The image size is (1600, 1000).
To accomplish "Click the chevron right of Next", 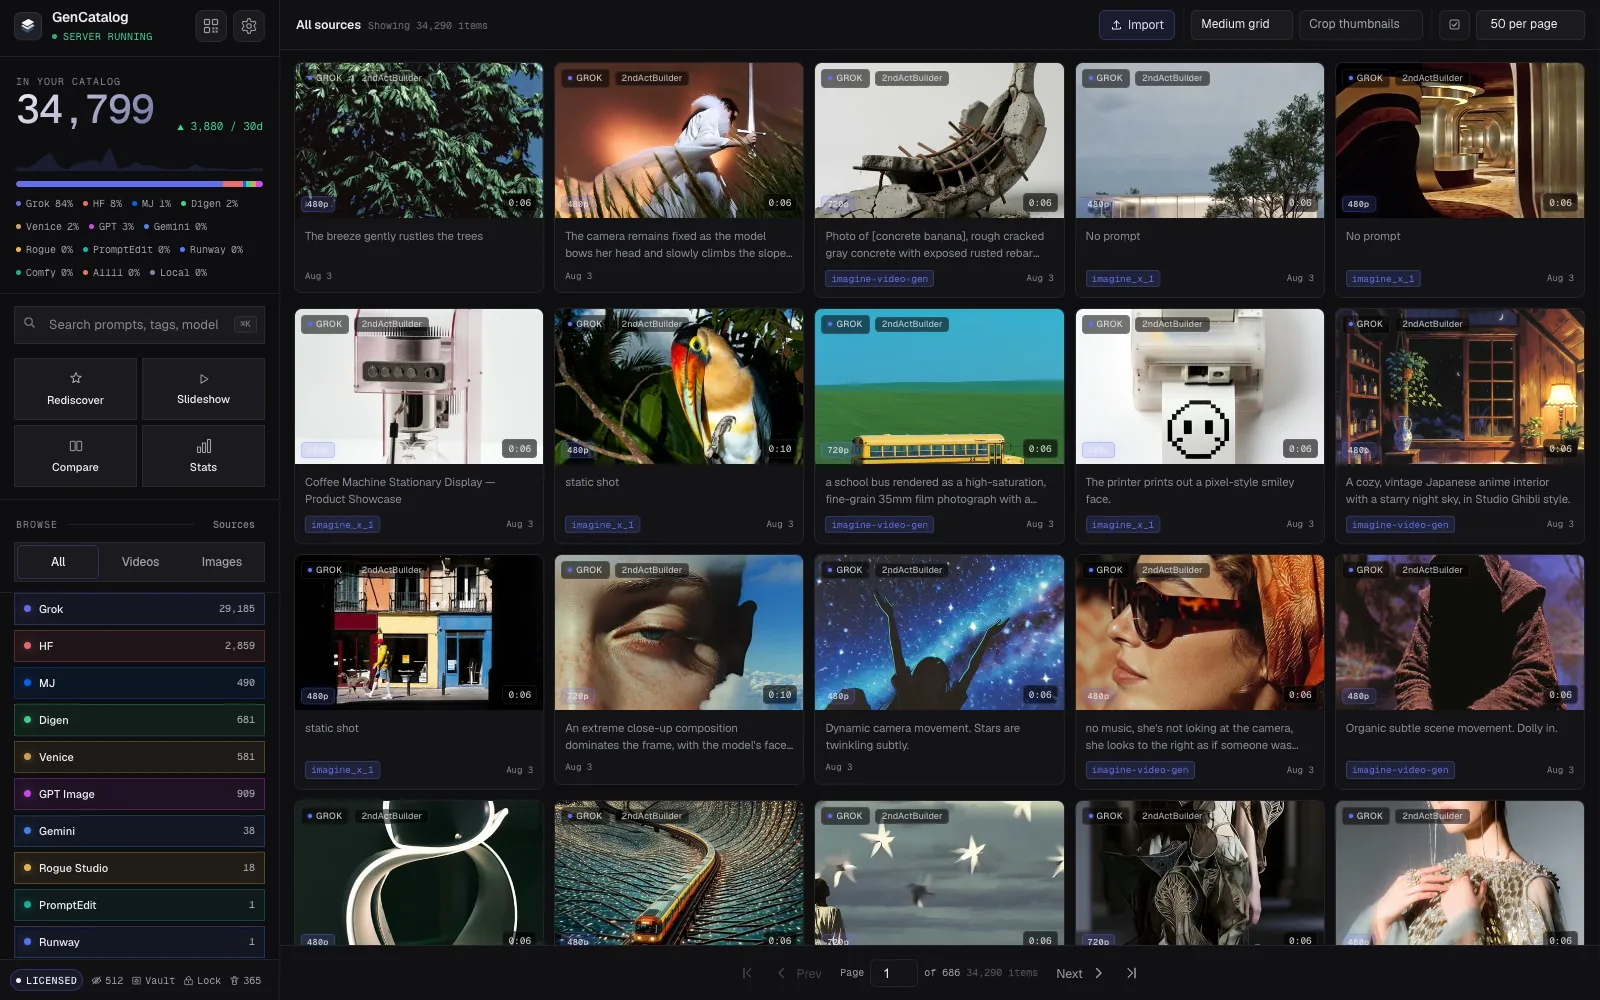I will (1098, 973).
